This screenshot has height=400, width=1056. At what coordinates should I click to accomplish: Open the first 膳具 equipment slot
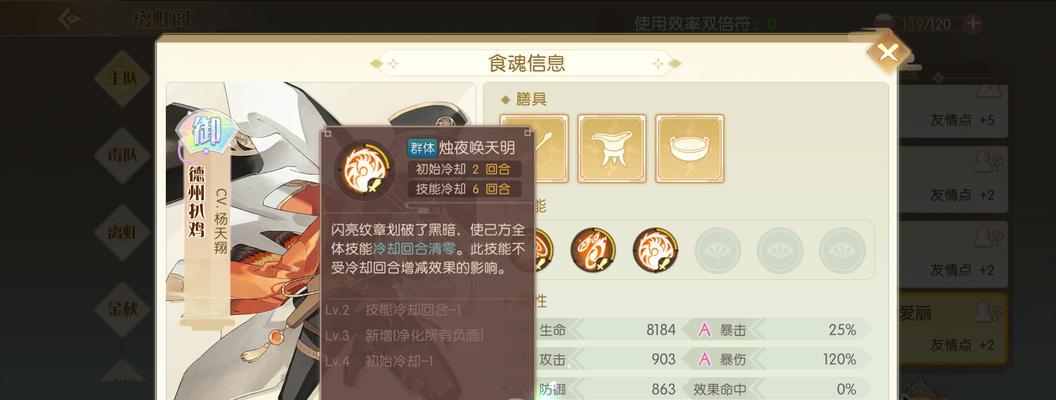click(551, 148)
